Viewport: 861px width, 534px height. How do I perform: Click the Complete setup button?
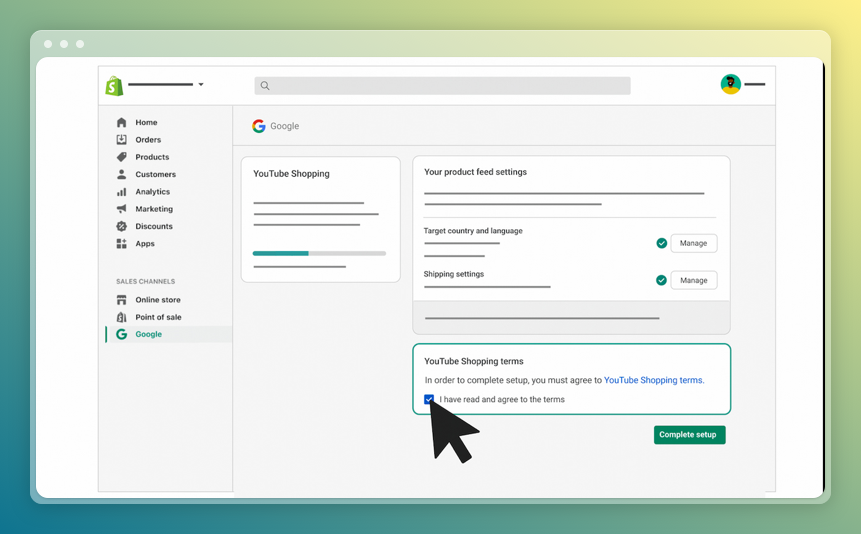(689, 435)
